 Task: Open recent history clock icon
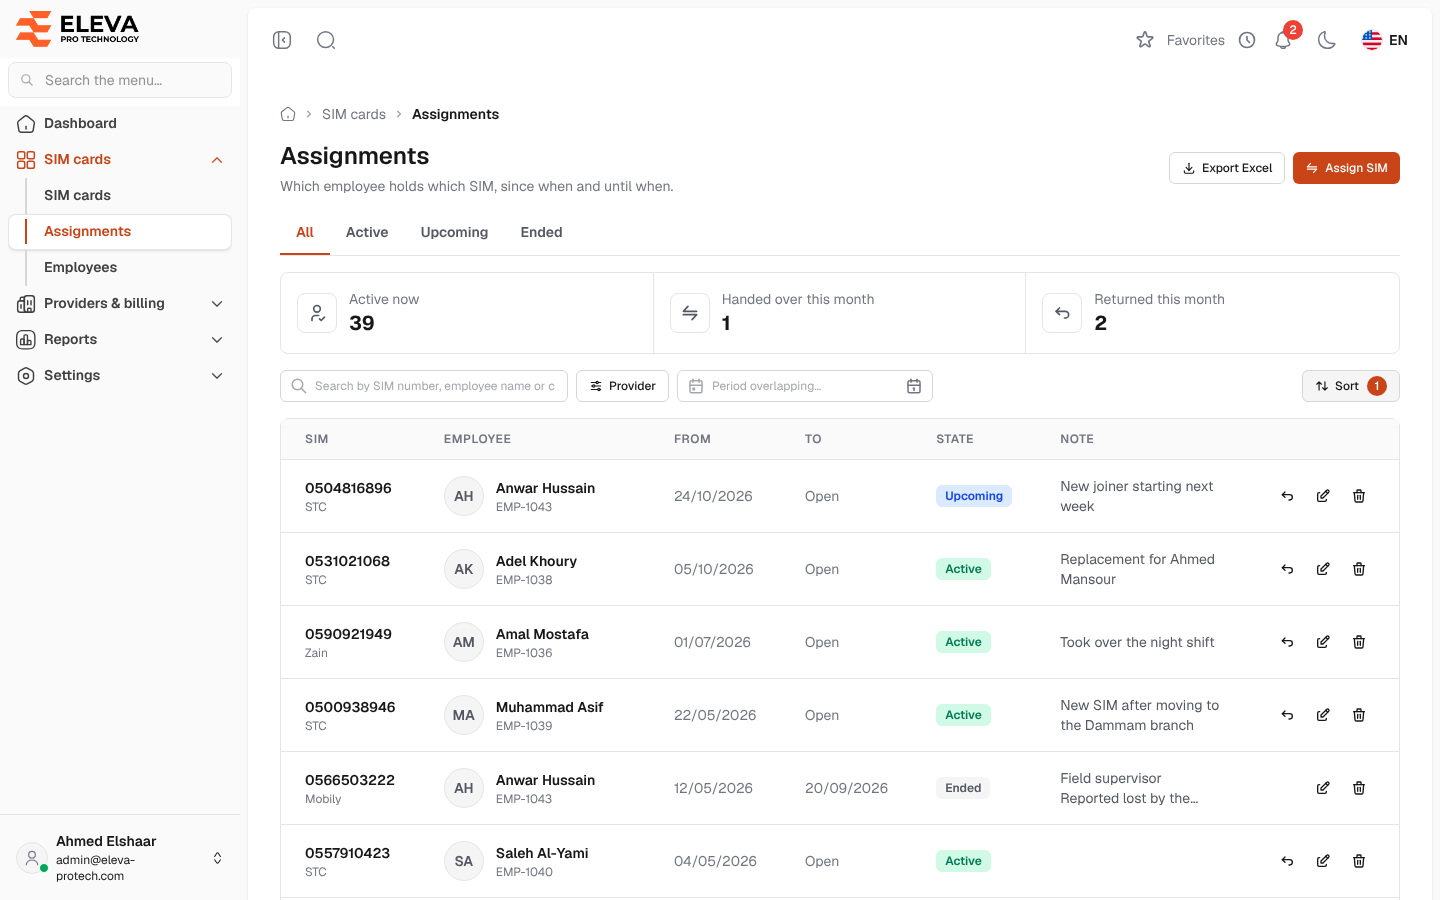(1247, 40)
